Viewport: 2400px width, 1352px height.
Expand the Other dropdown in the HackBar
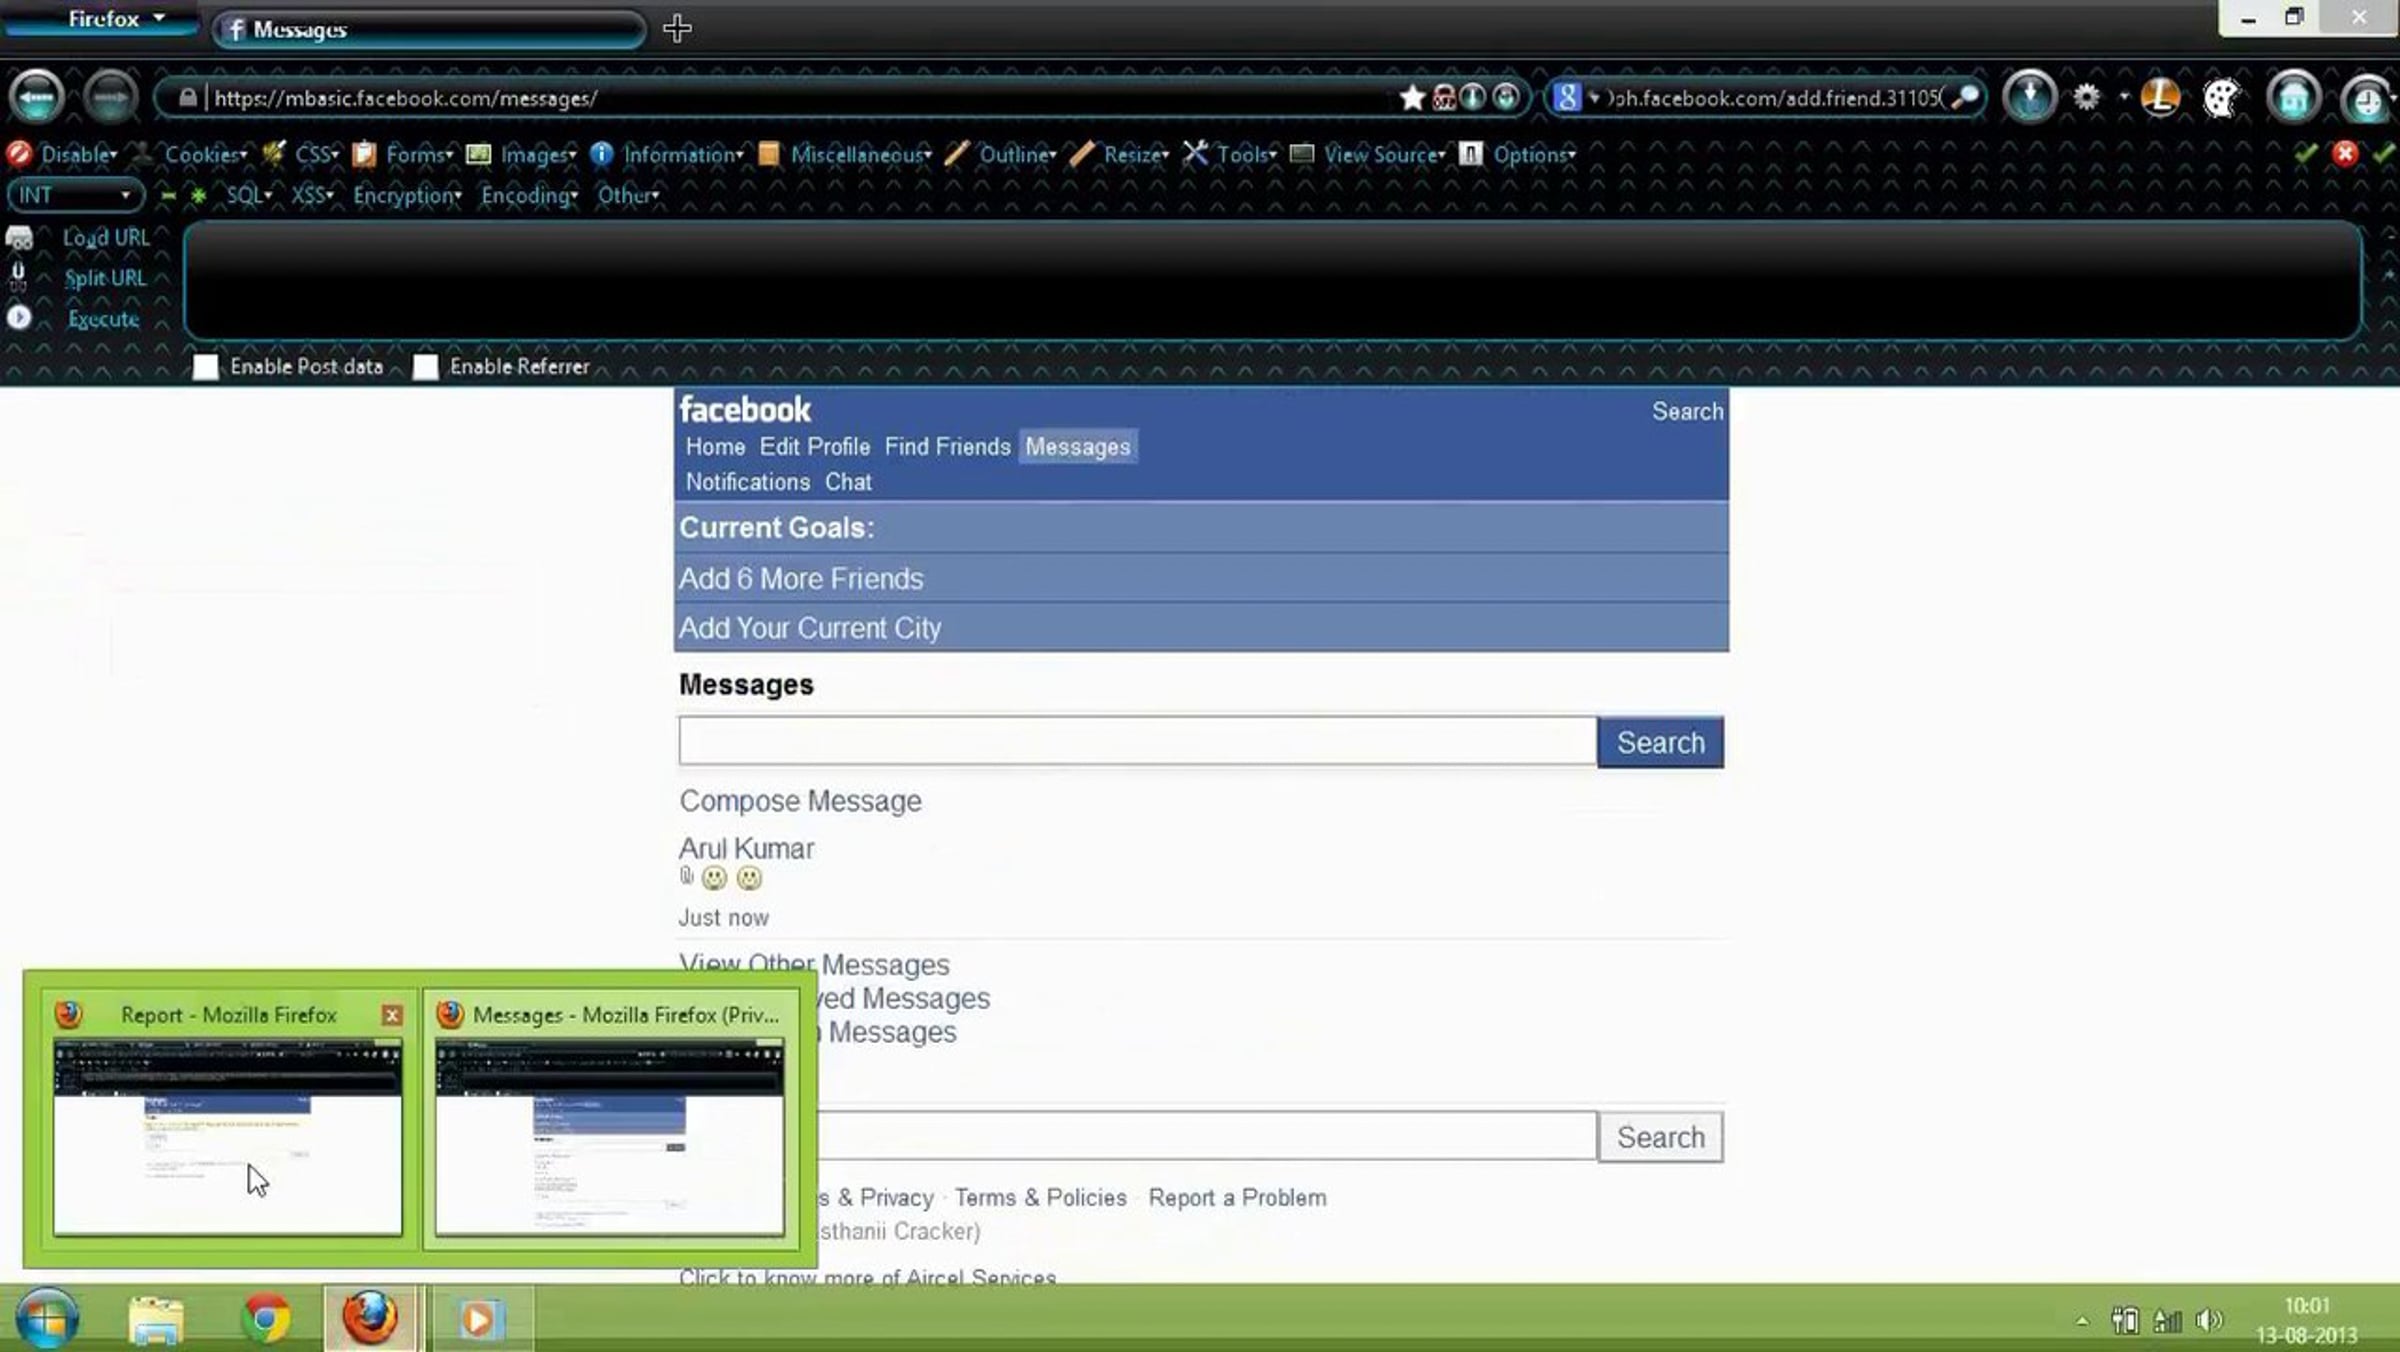628,195
